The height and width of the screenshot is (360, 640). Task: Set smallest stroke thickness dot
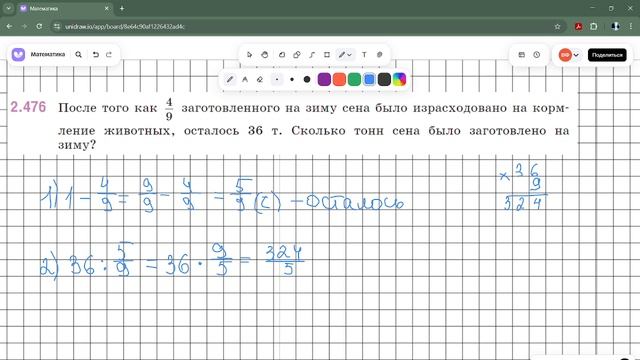click(x=277, y=80)
